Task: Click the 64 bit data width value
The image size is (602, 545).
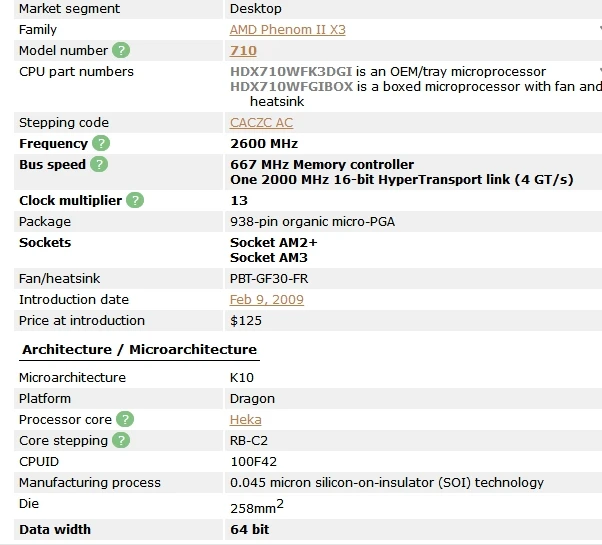Action: (x=250, y=530)
